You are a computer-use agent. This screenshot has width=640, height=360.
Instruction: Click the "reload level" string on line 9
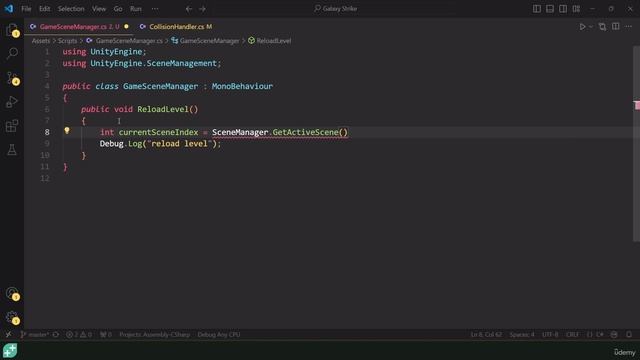[180, 144]
